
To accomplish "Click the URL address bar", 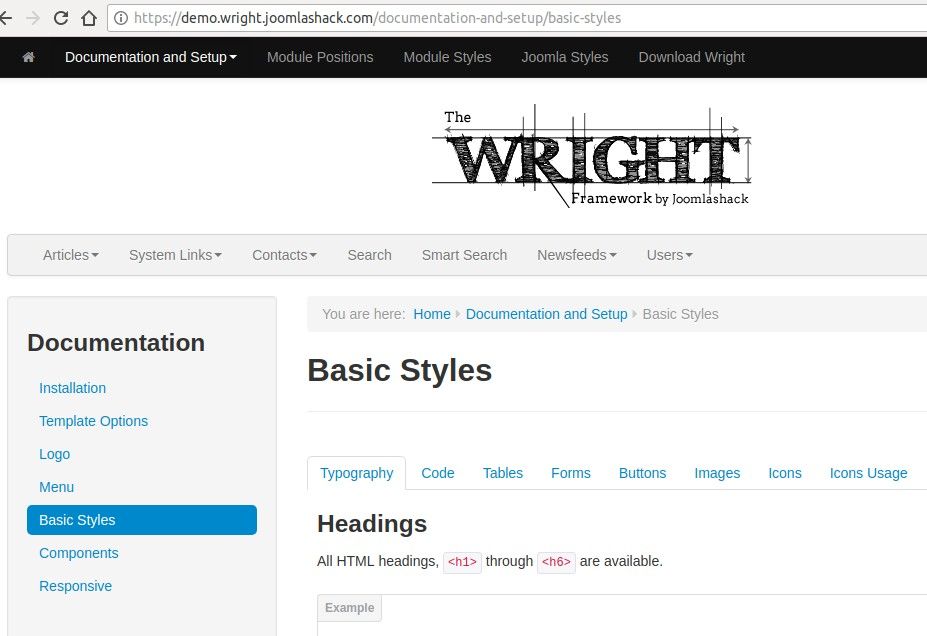I will coord(517,18).
